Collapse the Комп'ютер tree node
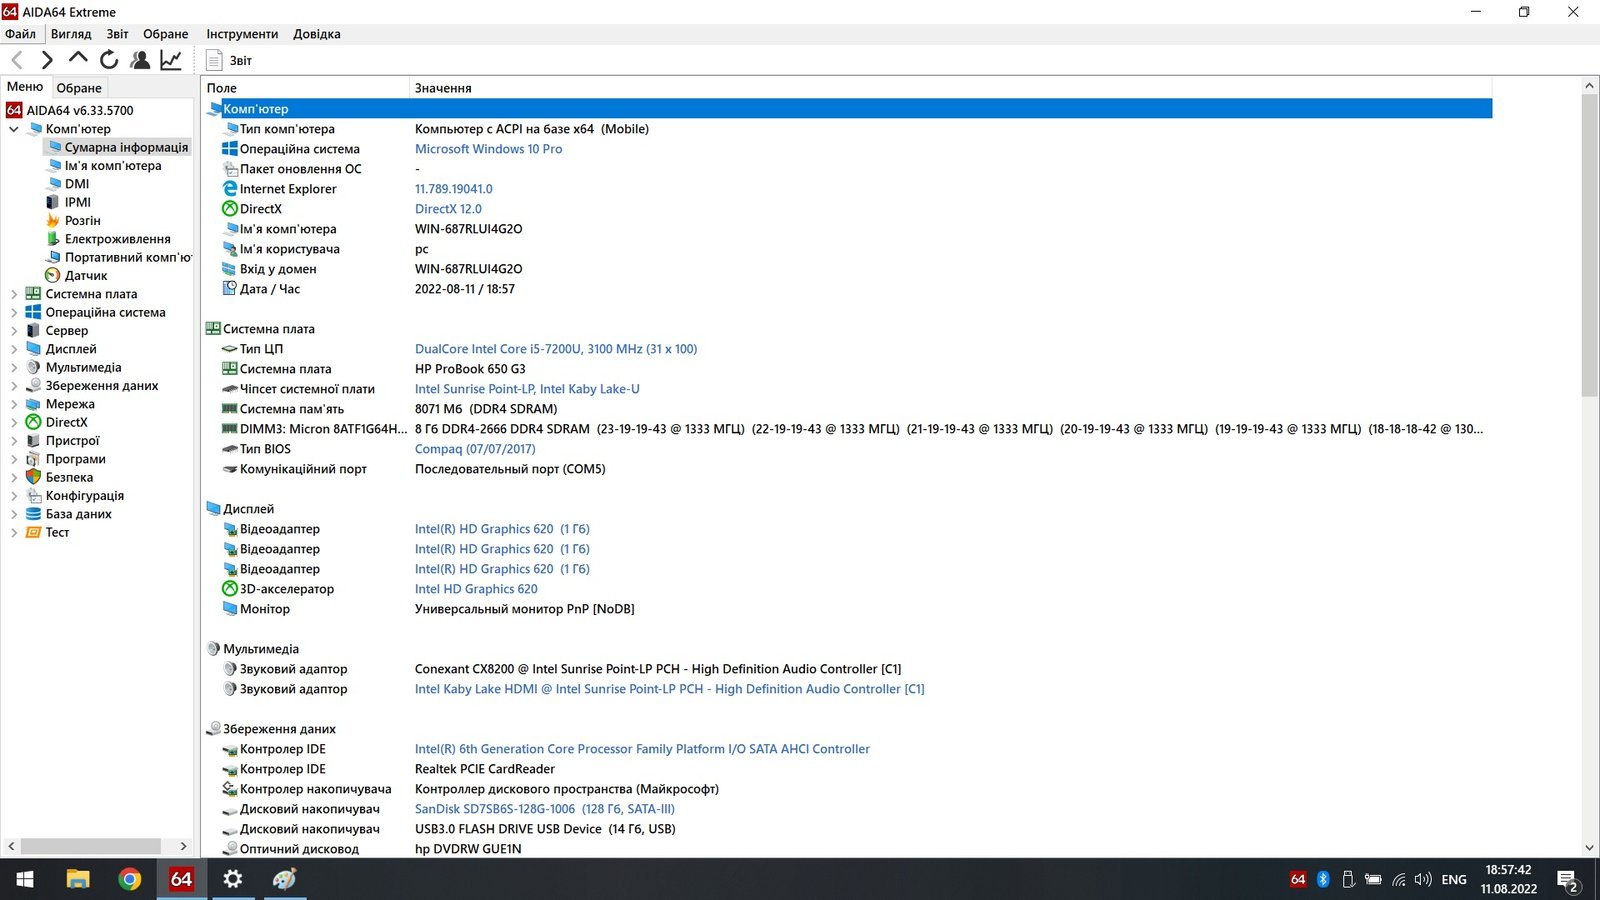Image resolution: width=1600 pixels, height=900 pixels. pos(14,129)
